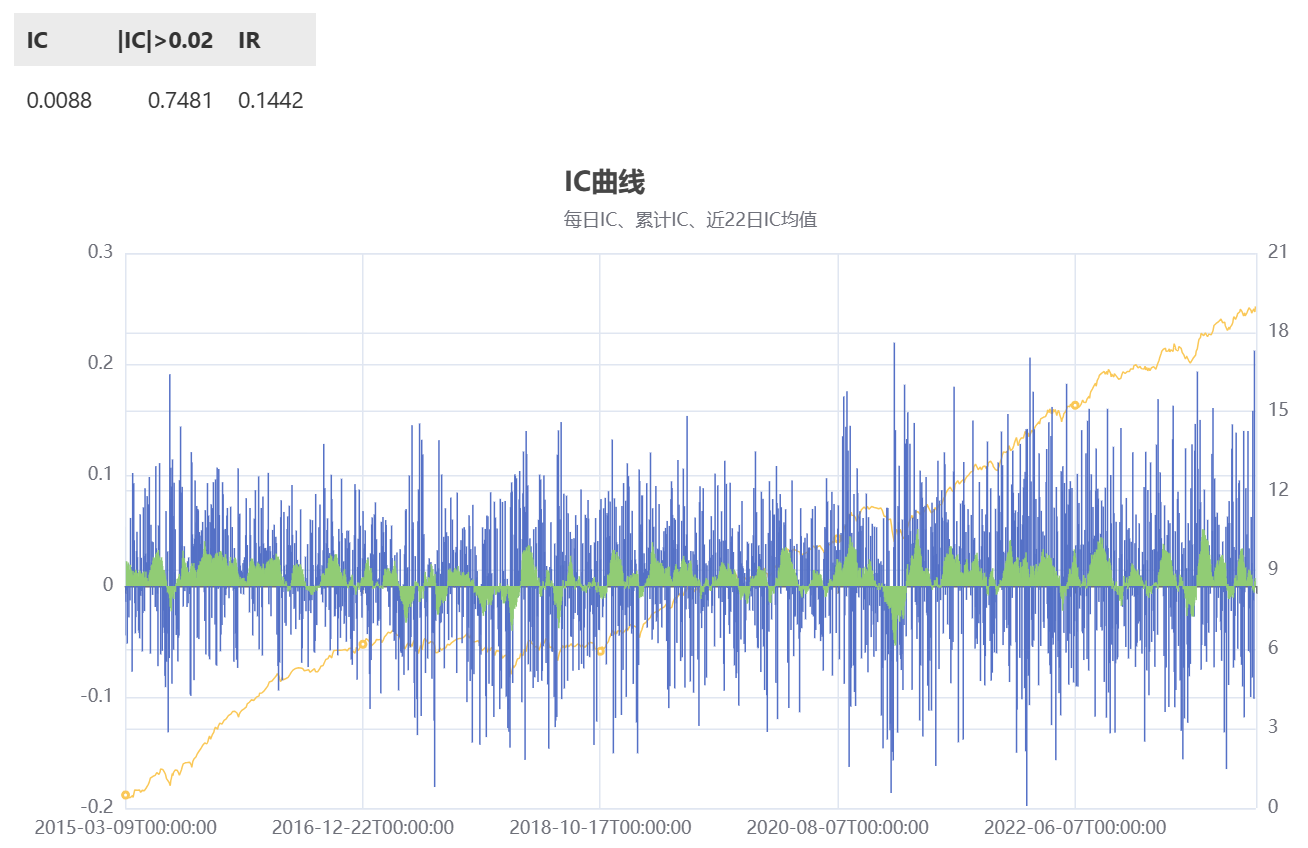
Task: Click the IC column header
Action: pos(37,41)
